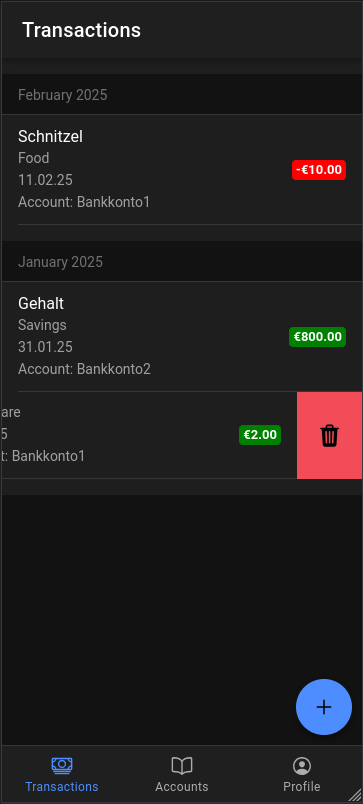The image size is (363, 804).
Task: Click the Profile person icon
Action: tap(302, 766)
